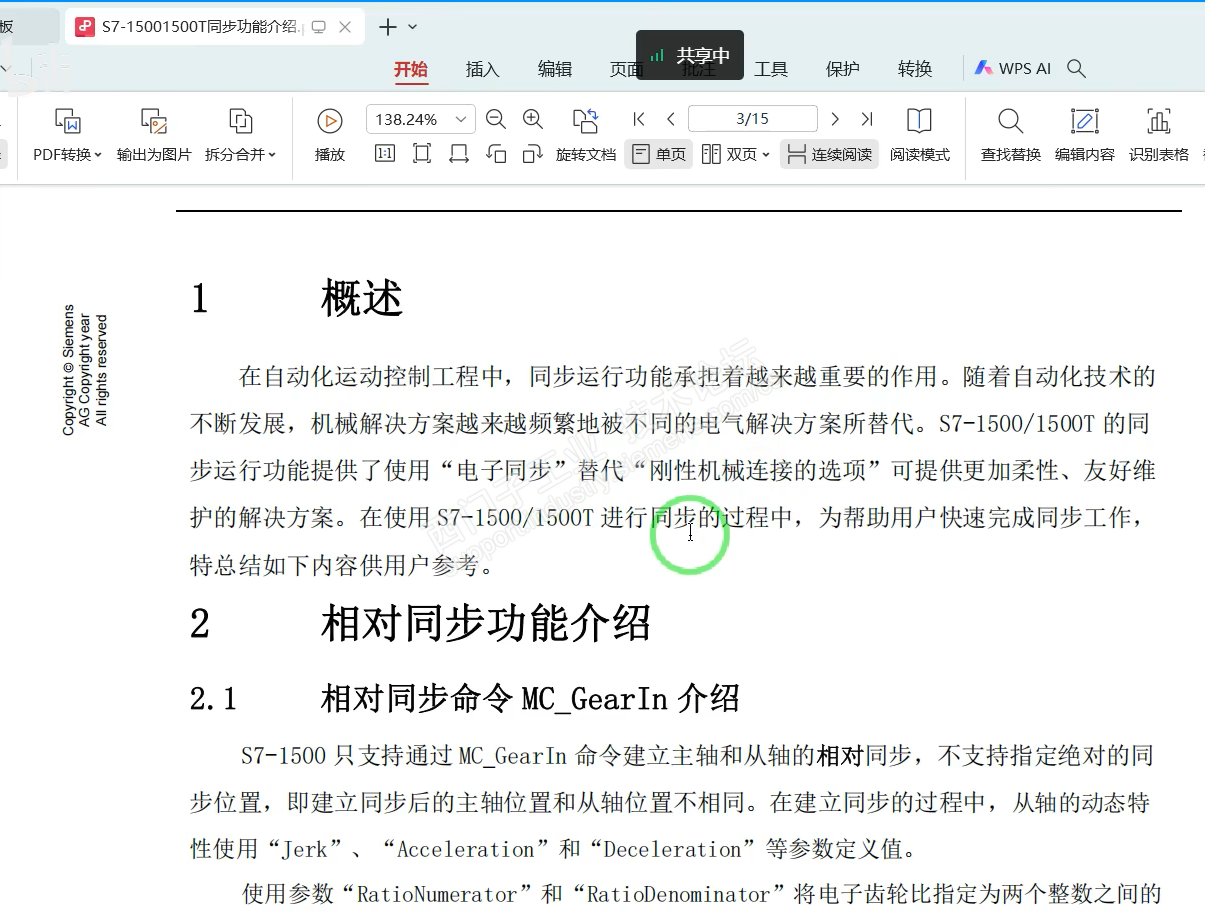
Task: Click the heading '相对同步功能介绍'
Action: pyautogui.click(x=486, y=623)
